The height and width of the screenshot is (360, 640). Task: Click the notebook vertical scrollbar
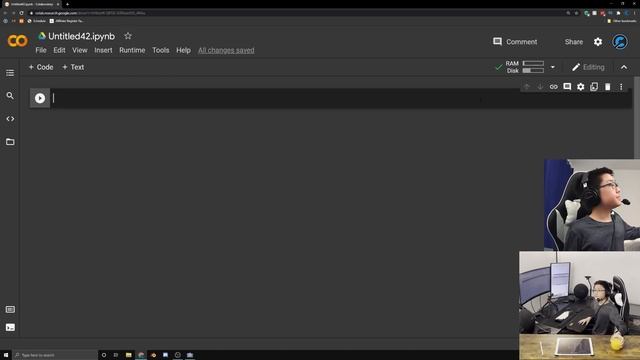coord(637,118)
